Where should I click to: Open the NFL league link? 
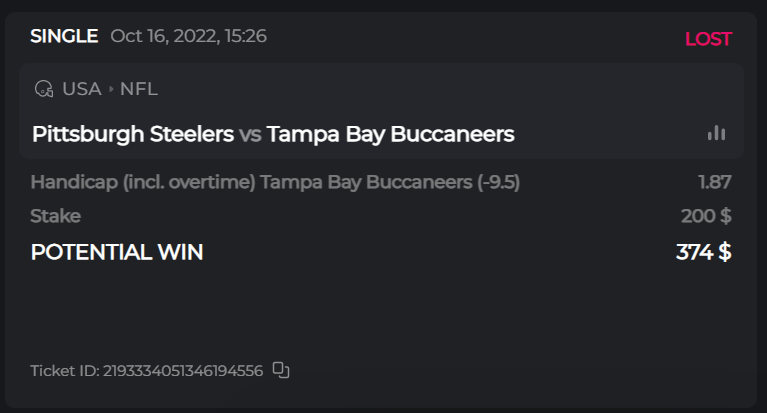coord(139,89)
